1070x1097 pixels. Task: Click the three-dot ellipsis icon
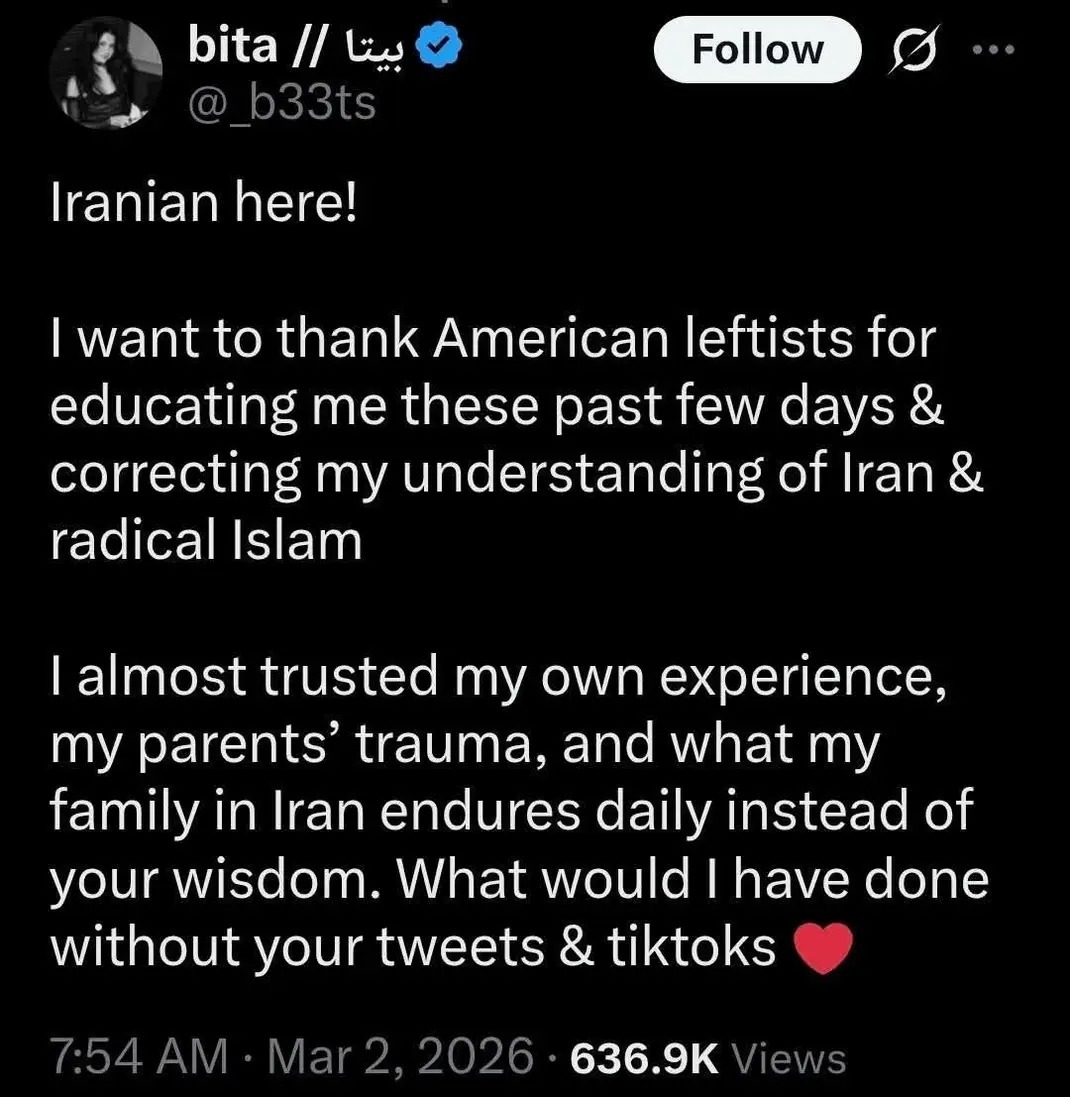click(992, 49)
